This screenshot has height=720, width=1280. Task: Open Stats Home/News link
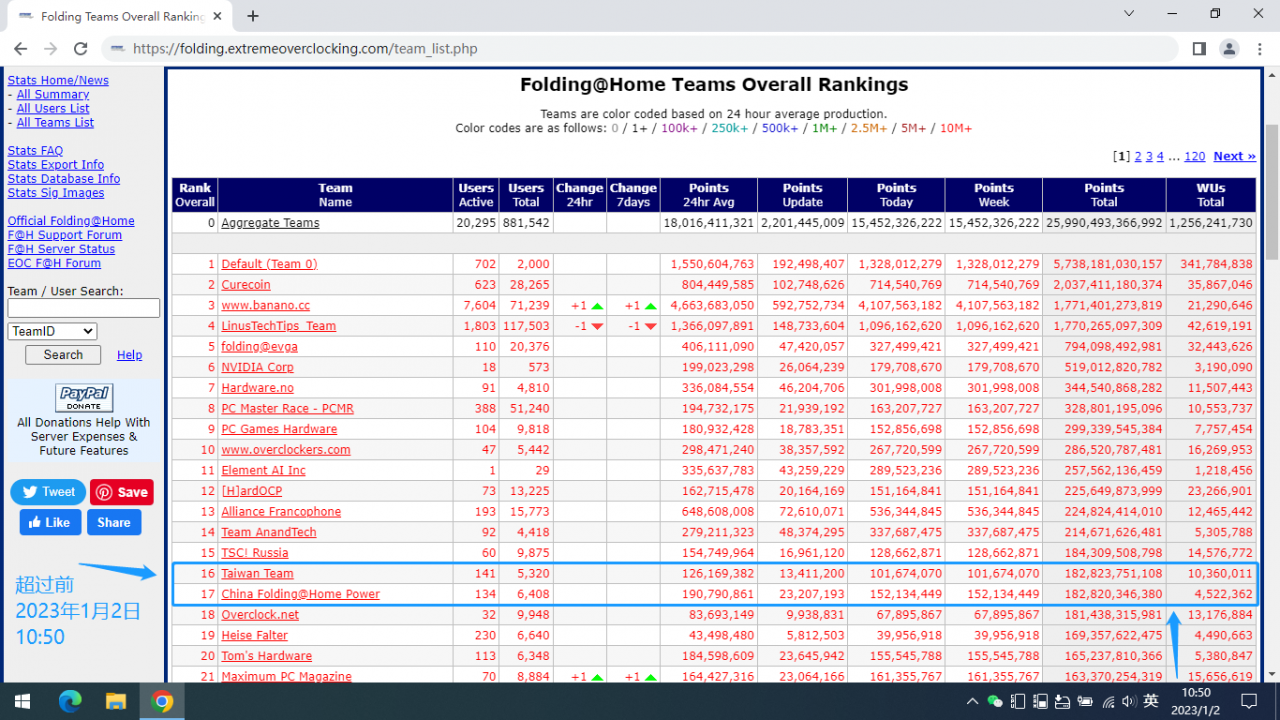coord(58,80)
